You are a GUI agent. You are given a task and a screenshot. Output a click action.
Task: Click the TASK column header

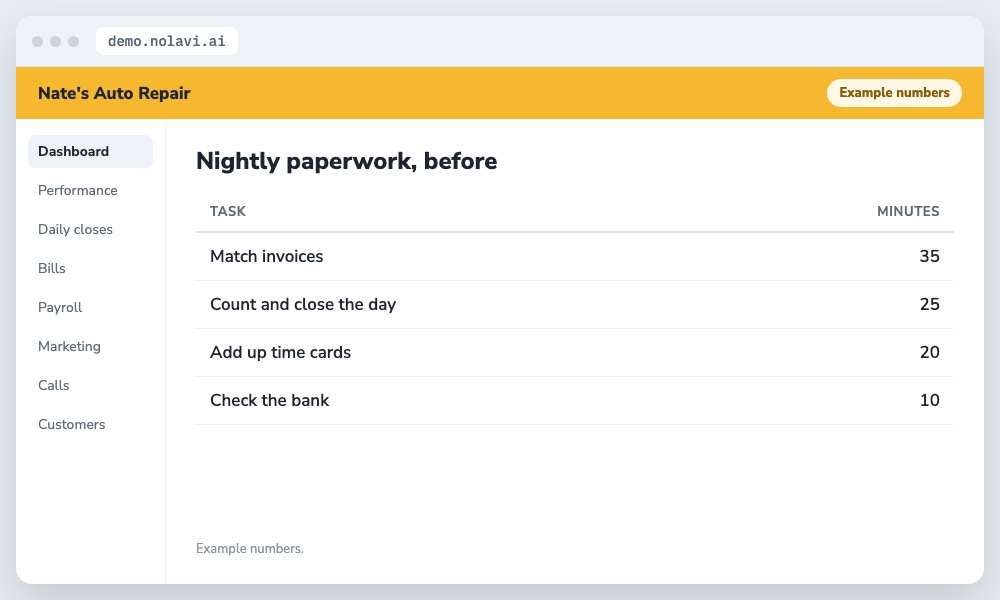point(228,211)
